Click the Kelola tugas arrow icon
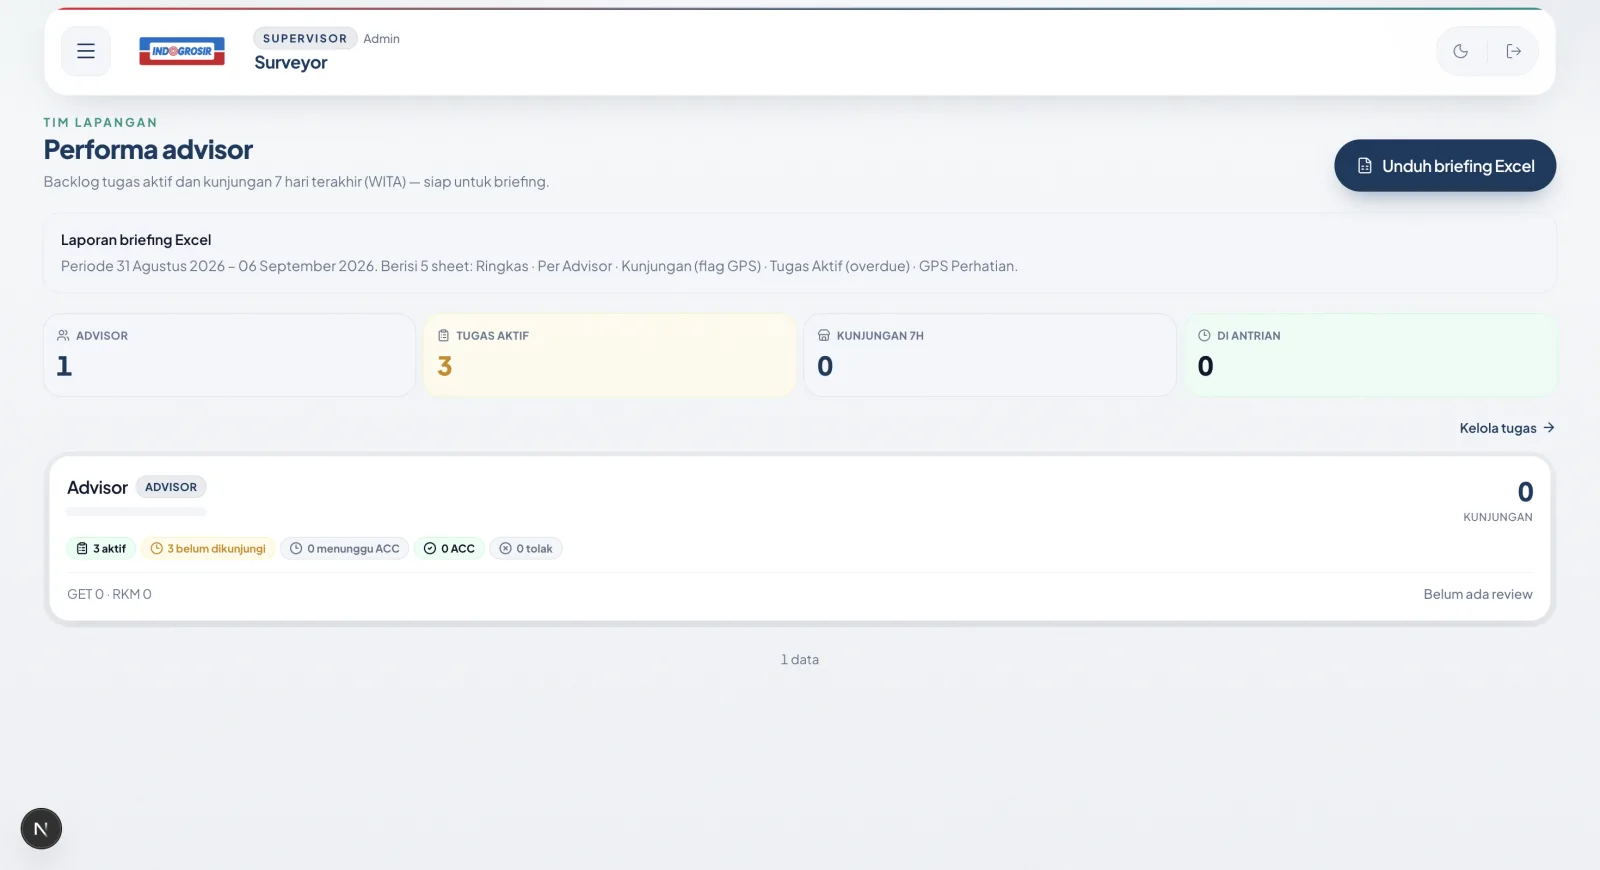This screenshot has height=870, width=1600. [x=1549, y=428]
